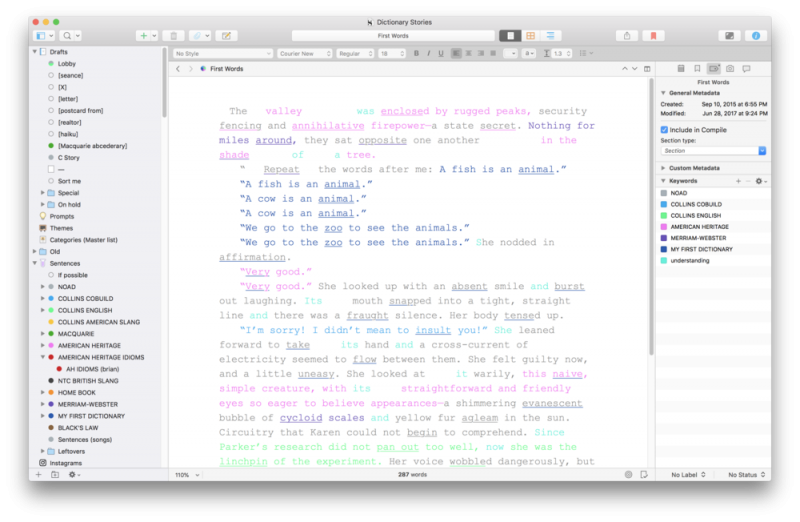Select Instagrams in the binder

click(65, 463)
